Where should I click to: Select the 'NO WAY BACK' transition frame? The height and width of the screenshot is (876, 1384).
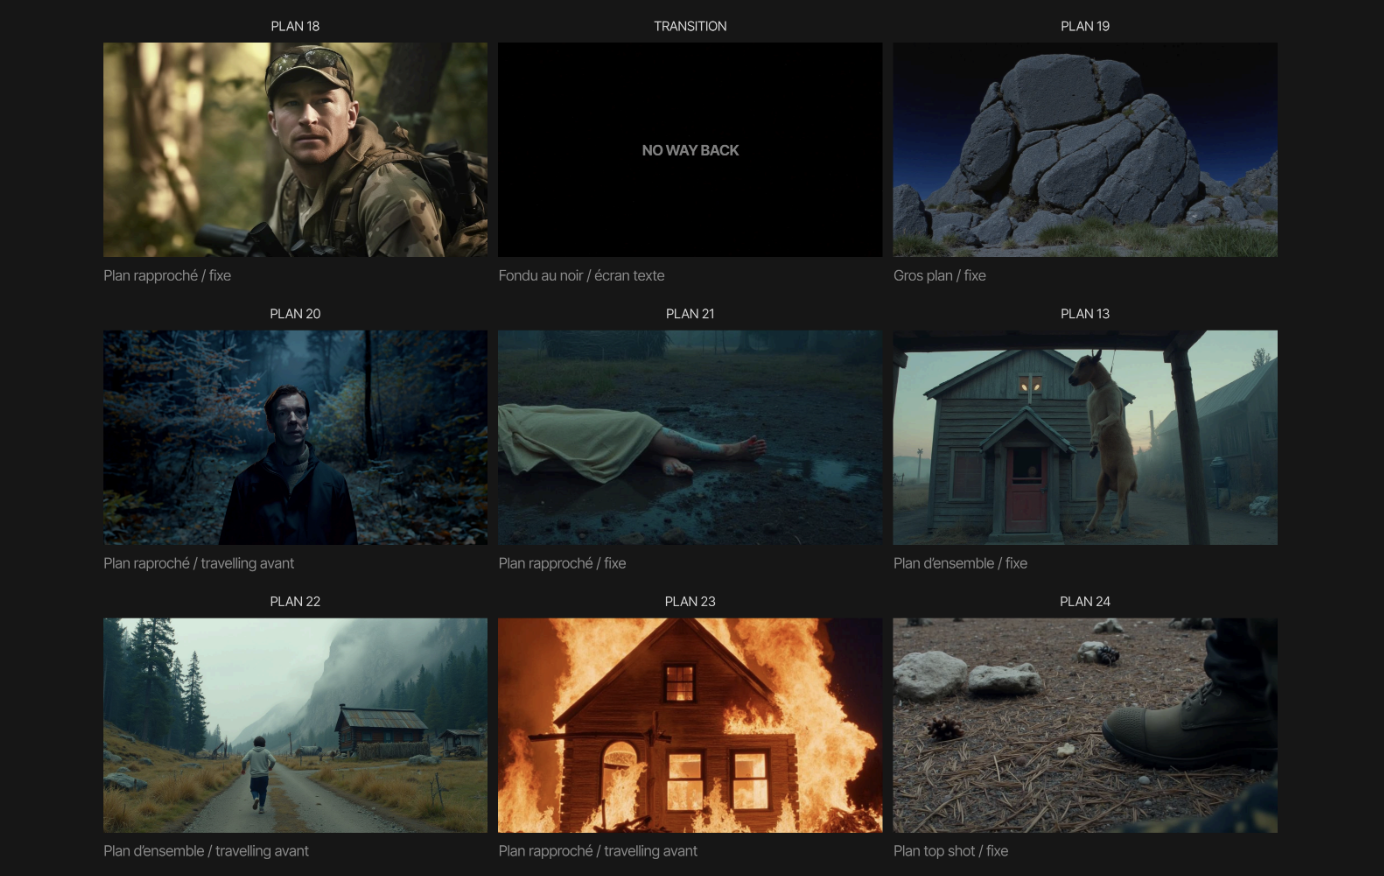point(690,150)
